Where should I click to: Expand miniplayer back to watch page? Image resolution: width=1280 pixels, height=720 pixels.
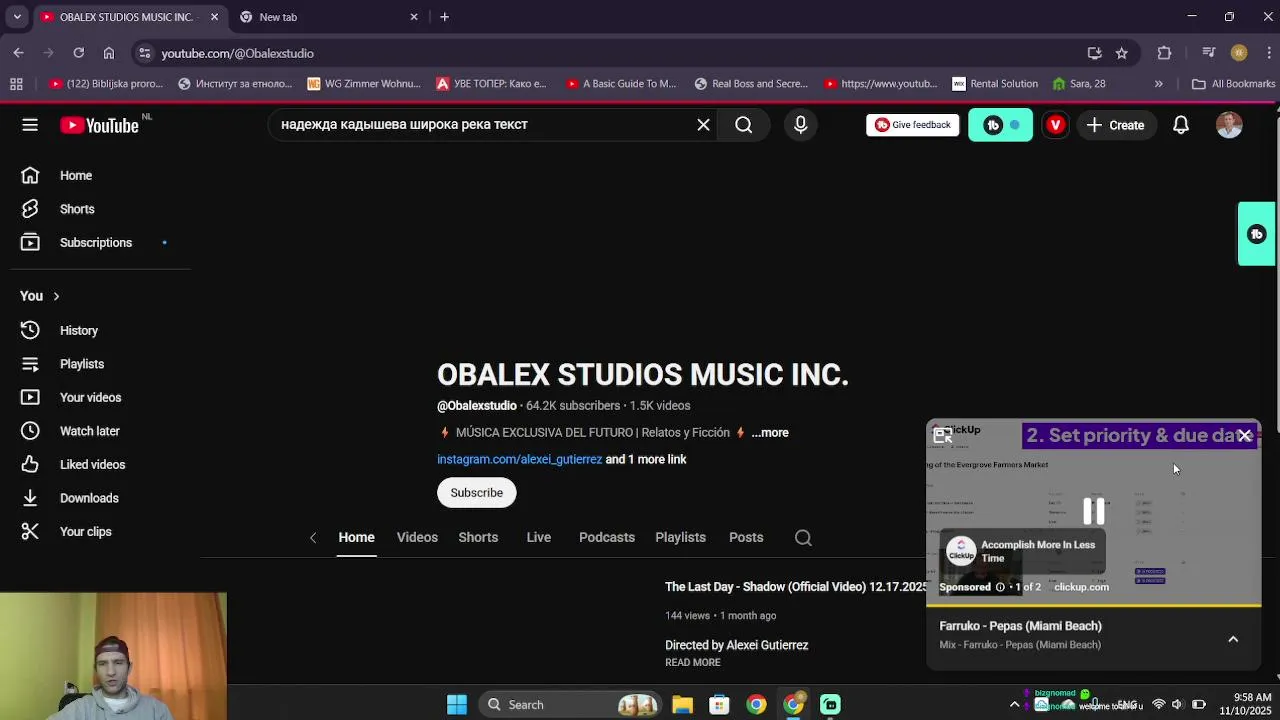click(943, 435)
